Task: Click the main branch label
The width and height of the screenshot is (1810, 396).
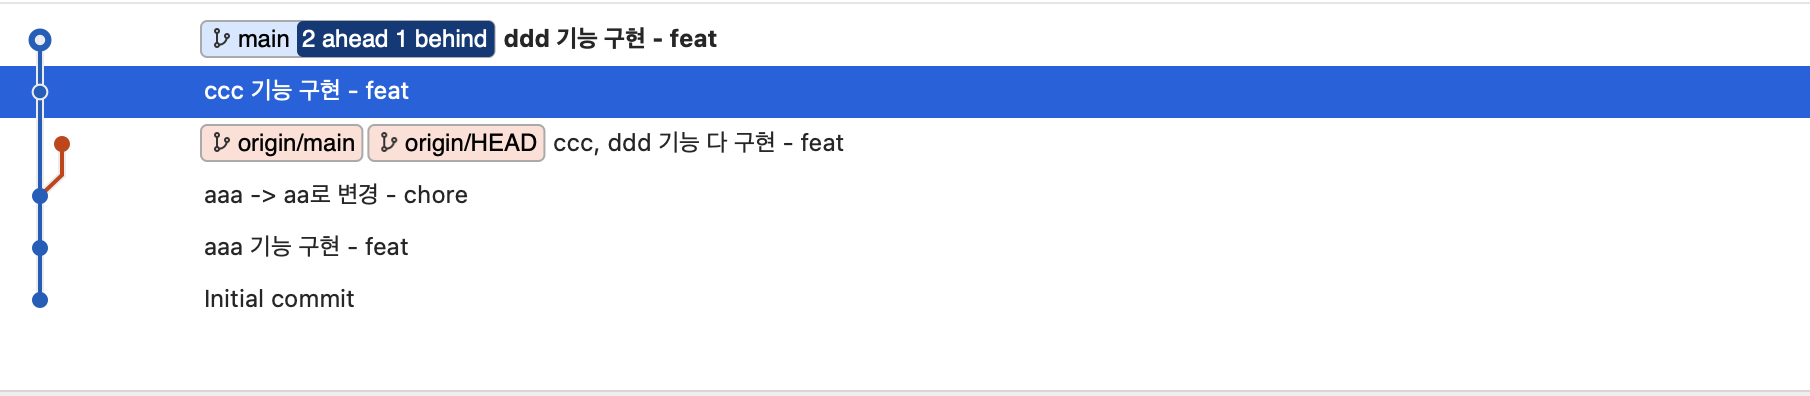Action: (249, 39)
